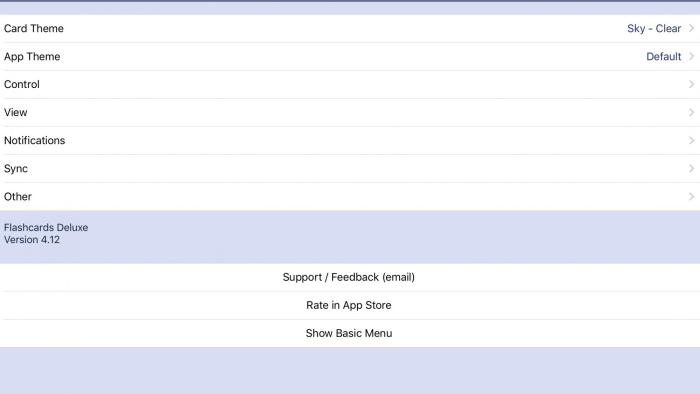Image resolution: width=700 pixels, height=394 pixels.
Task: Open the Control settings row
Action: [350, 84]
